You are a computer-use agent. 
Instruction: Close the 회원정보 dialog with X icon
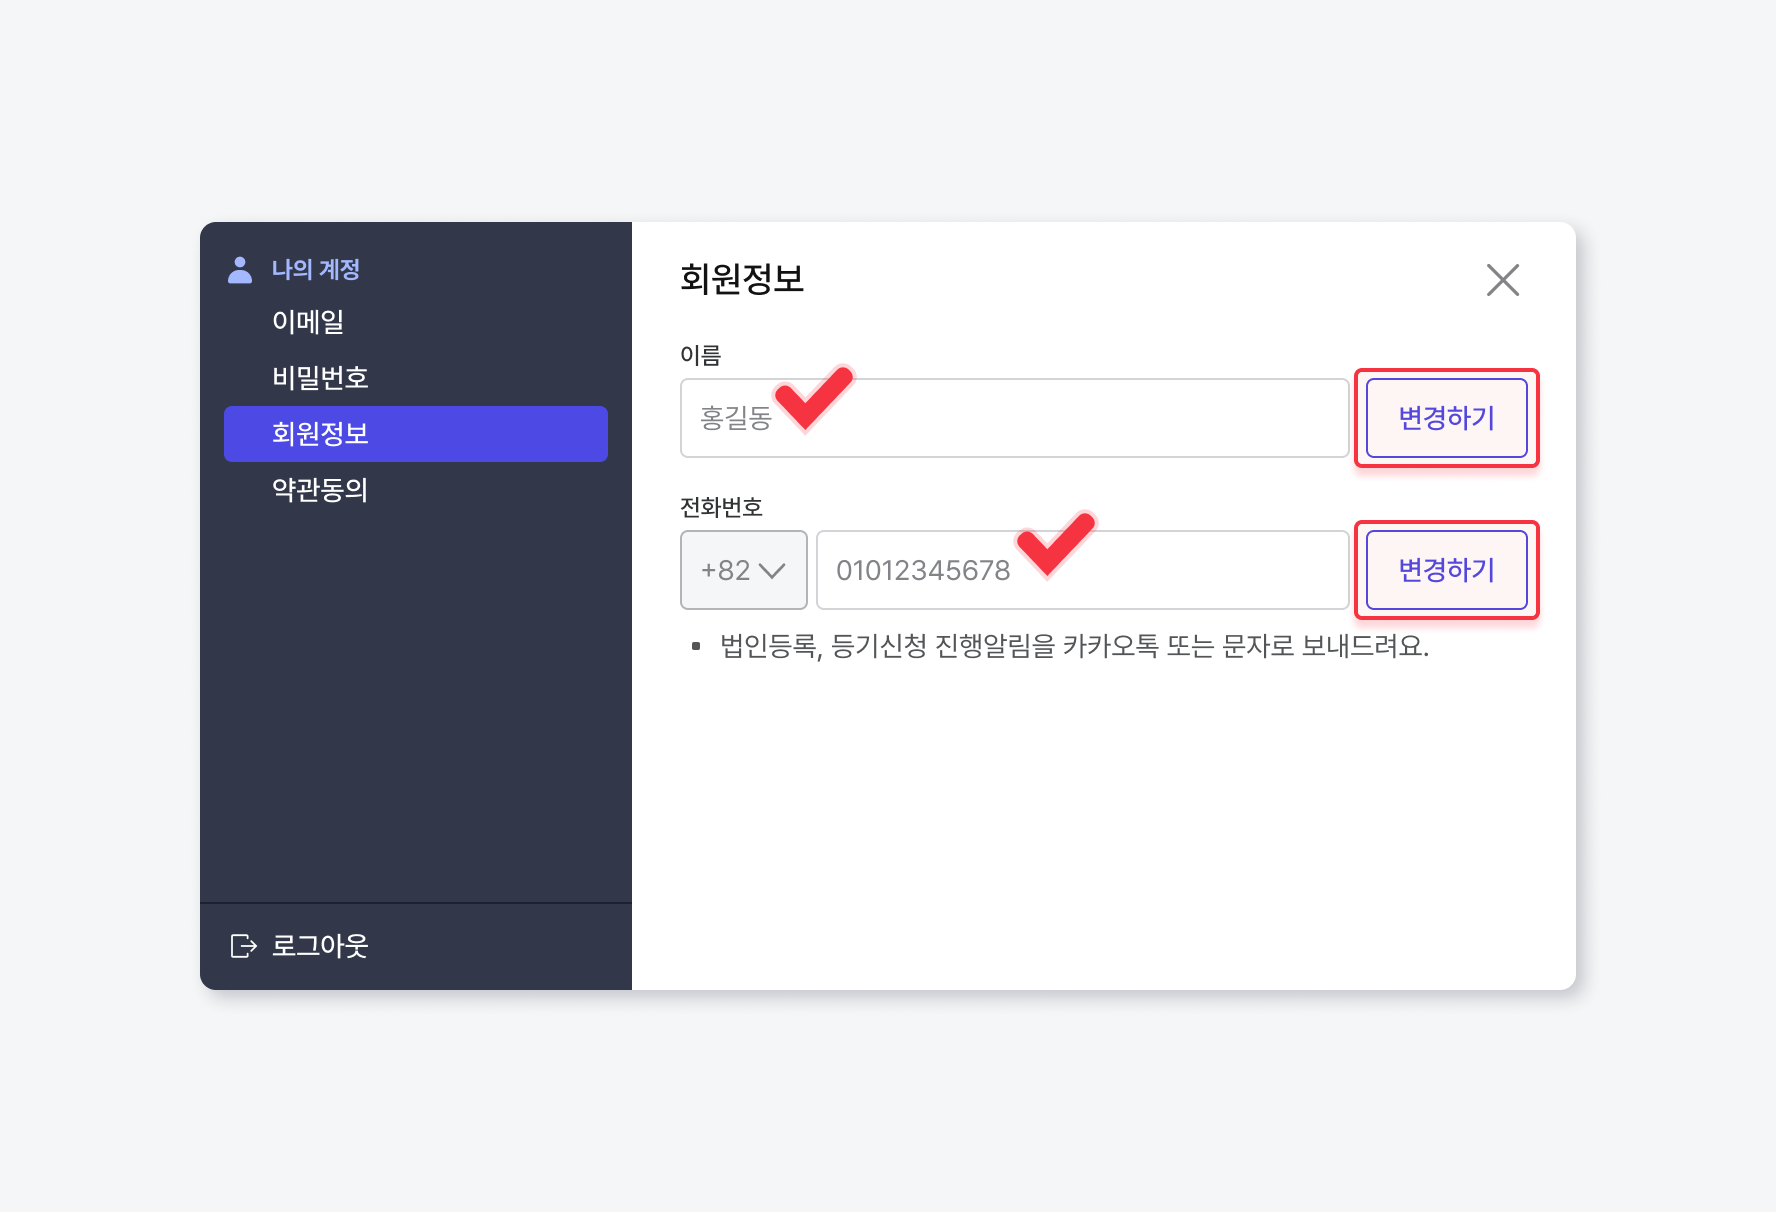[x=1502, y=280]
